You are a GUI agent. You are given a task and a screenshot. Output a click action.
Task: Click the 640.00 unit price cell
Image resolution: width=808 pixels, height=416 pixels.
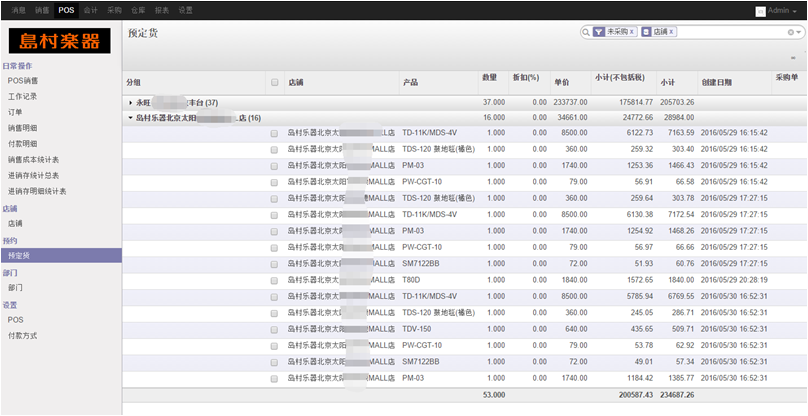(x=576, y=329)
